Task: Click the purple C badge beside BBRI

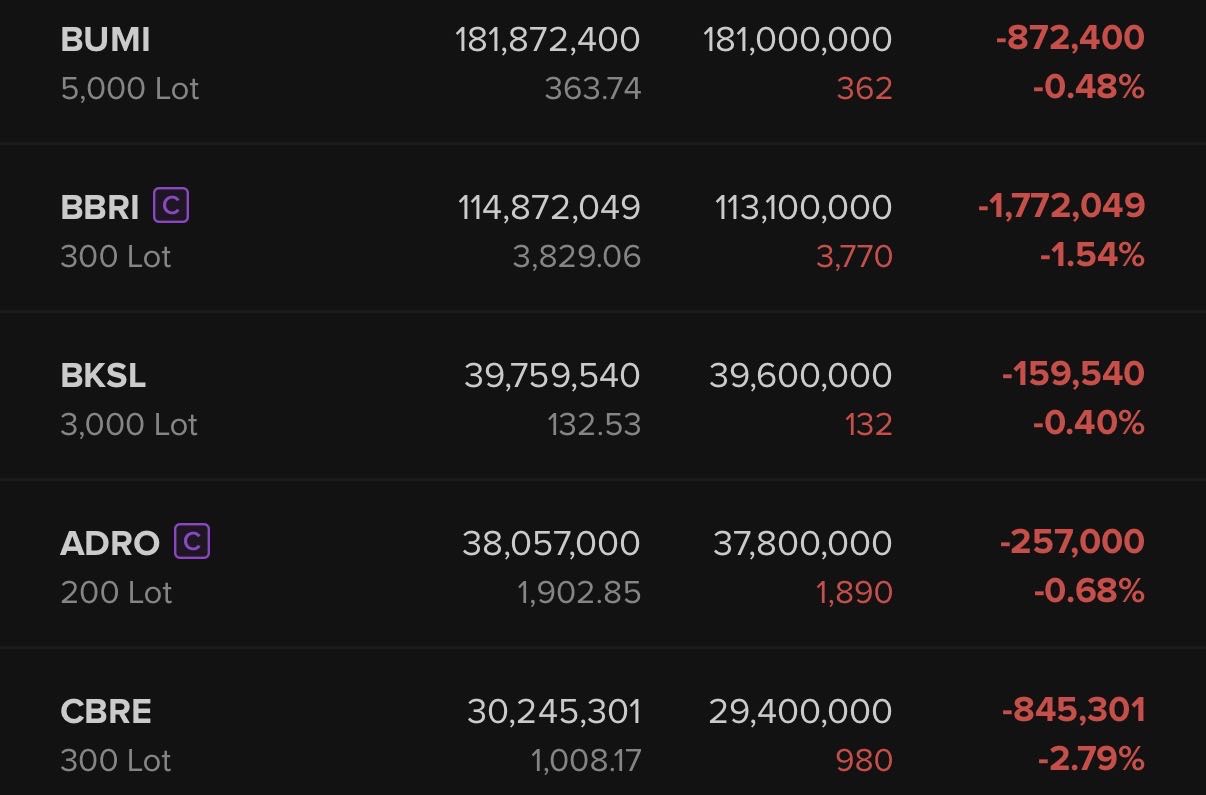Action: coord(171,206)
